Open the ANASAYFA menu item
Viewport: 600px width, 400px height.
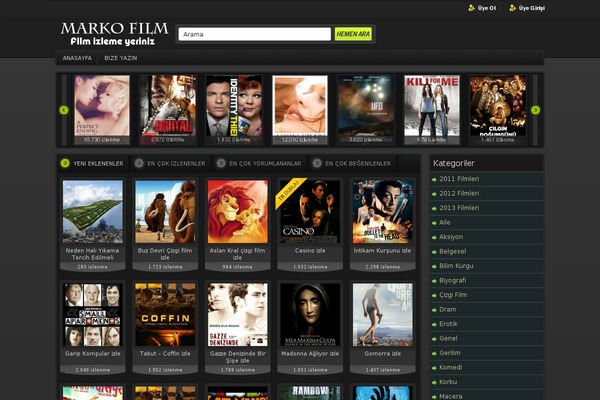[77, 58]
